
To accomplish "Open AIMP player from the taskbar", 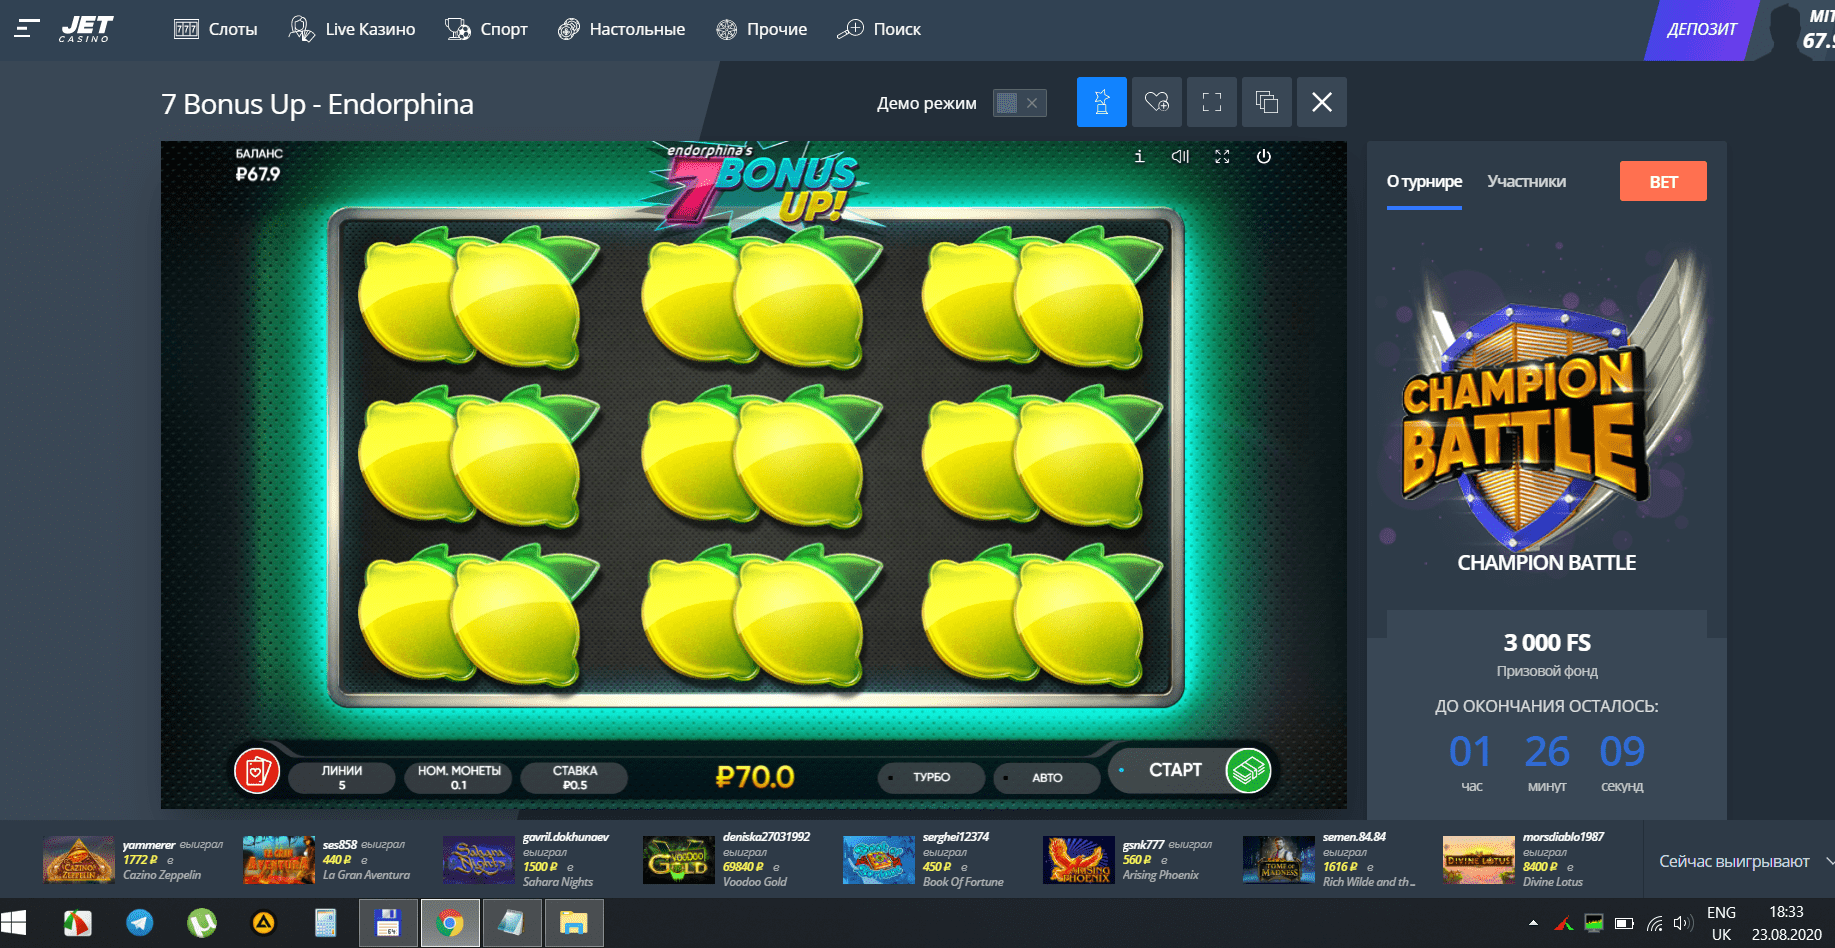I will pos(264,923).
